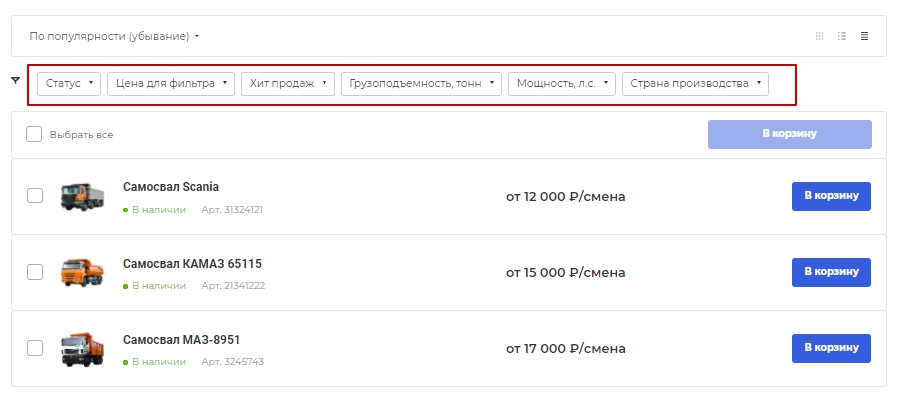The height and width of the screenshot is (413, 914).
Task: Tick checkbox for Самосвал КАМАЗ 65115
Action: click(x=35, y=272)
